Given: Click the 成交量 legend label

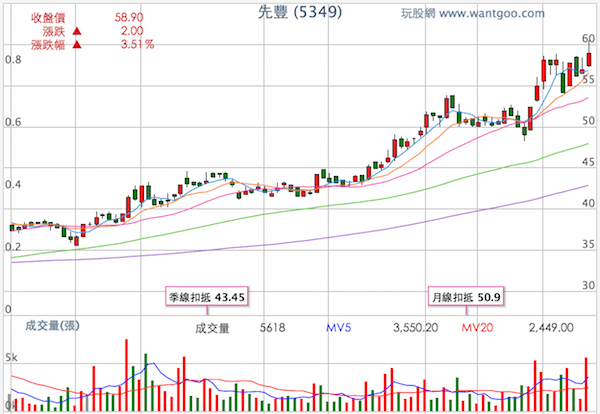Looking at the screenshot, I should tap(212, 328).
